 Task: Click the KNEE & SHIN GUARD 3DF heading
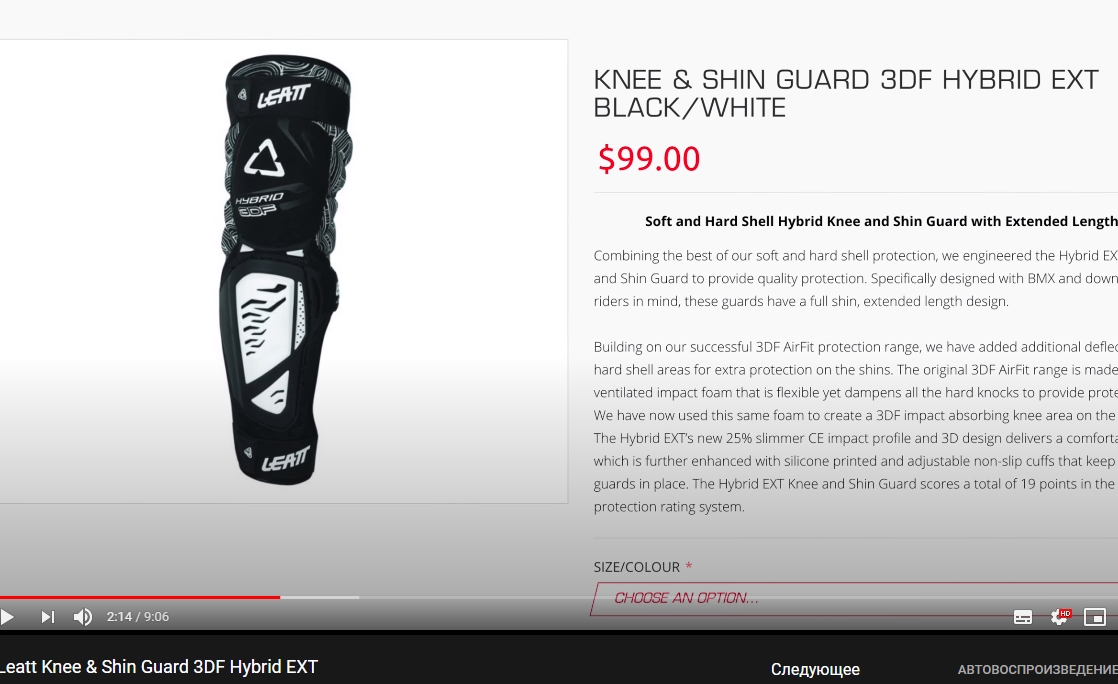846,93
